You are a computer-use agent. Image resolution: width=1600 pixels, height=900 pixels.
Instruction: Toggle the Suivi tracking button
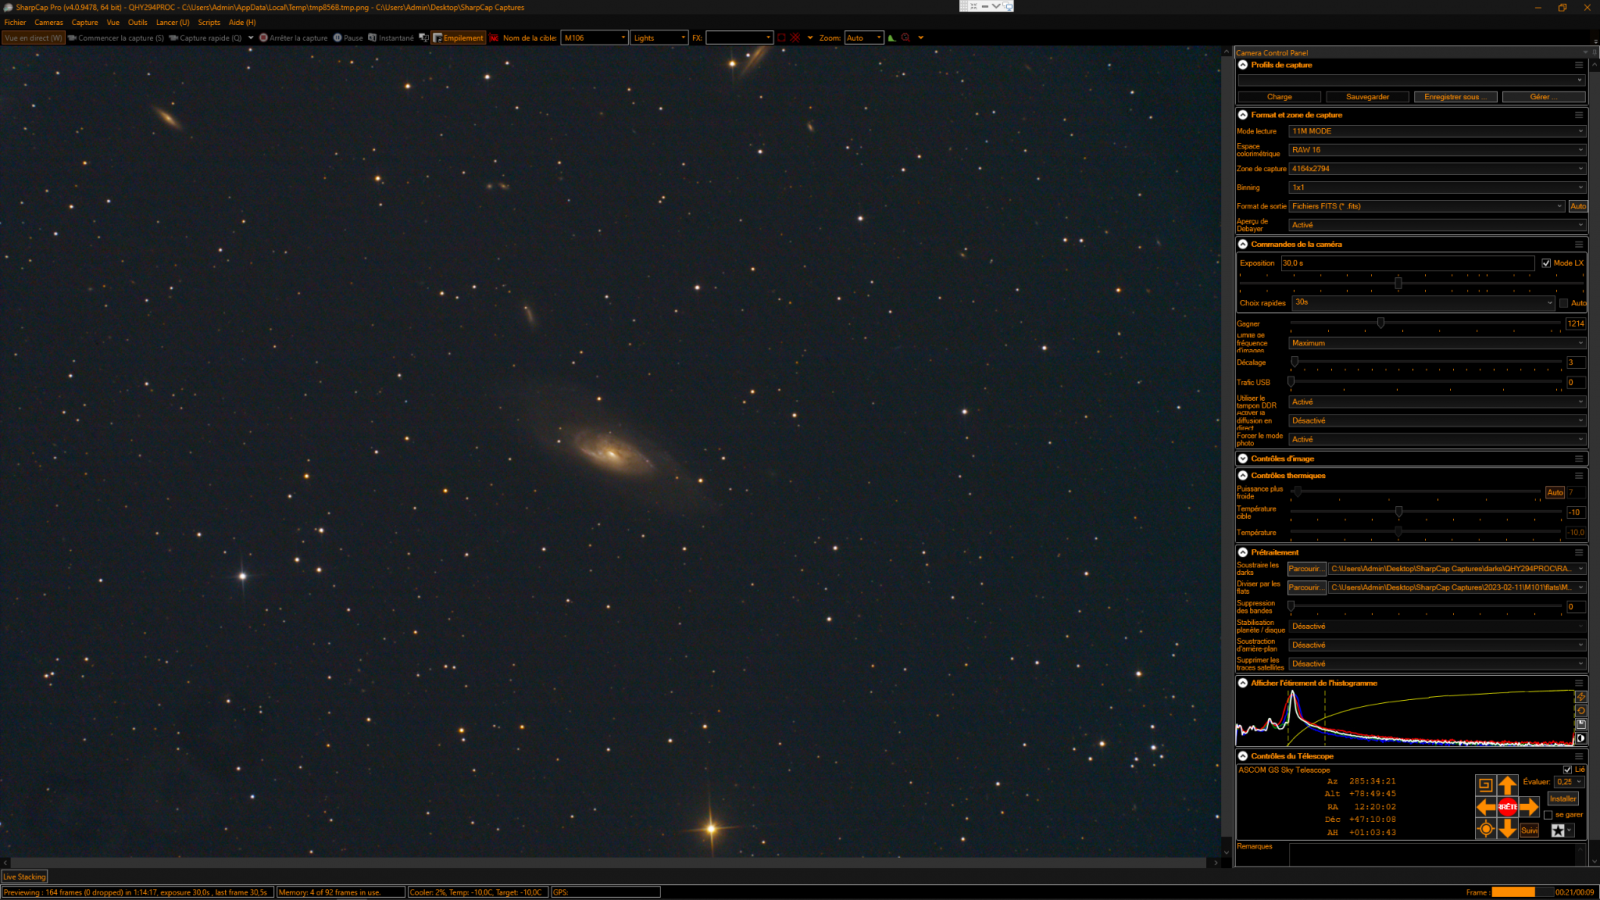pos(1529,830)
